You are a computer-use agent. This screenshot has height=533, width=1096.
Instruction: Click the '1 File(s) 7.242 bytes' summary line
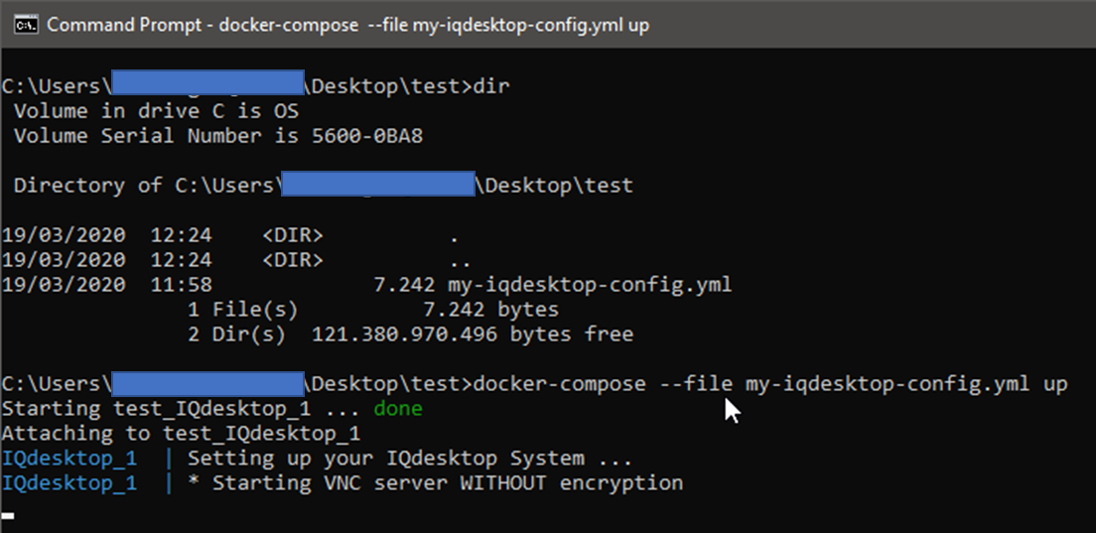(373, 309)
